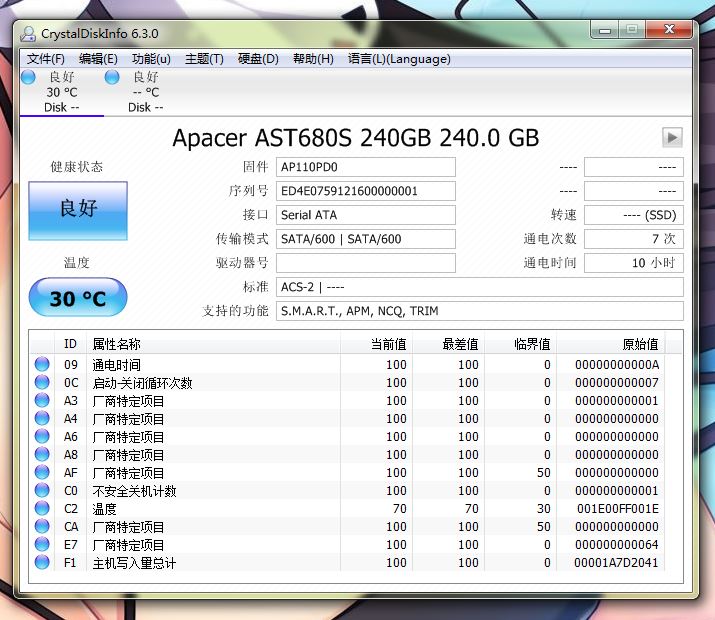This screenshot has height=620, width=715.
Task: Click transfer mode field SATA/600 | SATA/600
Action: click(x=366, y=239)
